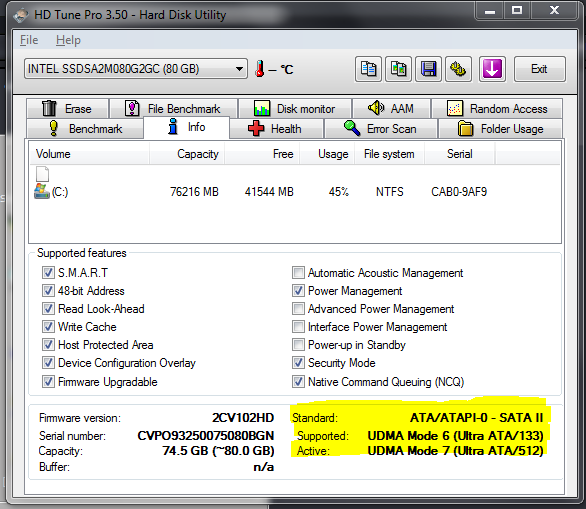Click the copy info to clipboard icon

(x=368, y=69)
